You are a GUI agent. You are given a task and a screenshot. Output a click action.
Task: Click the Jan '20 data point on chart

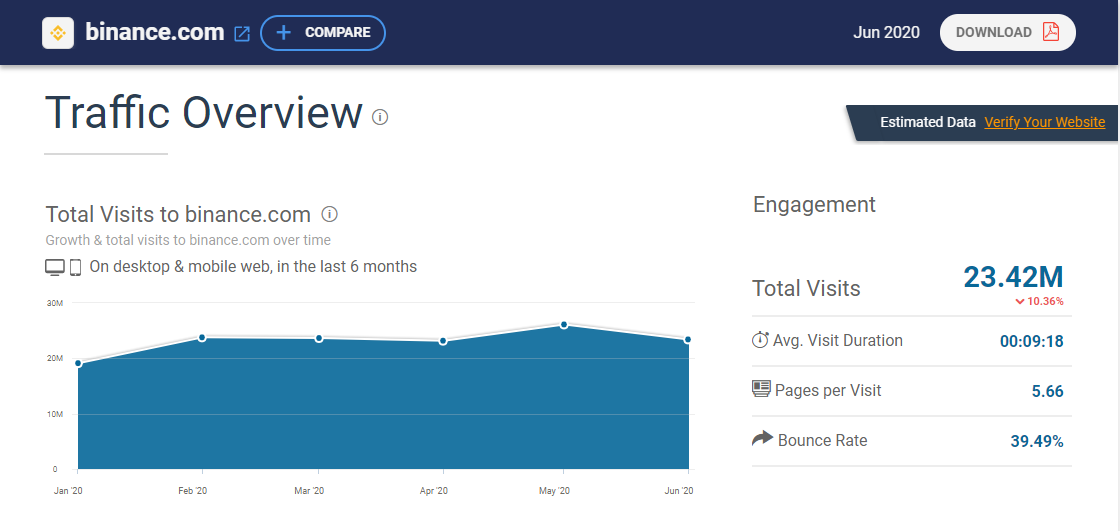click(78, 364)
